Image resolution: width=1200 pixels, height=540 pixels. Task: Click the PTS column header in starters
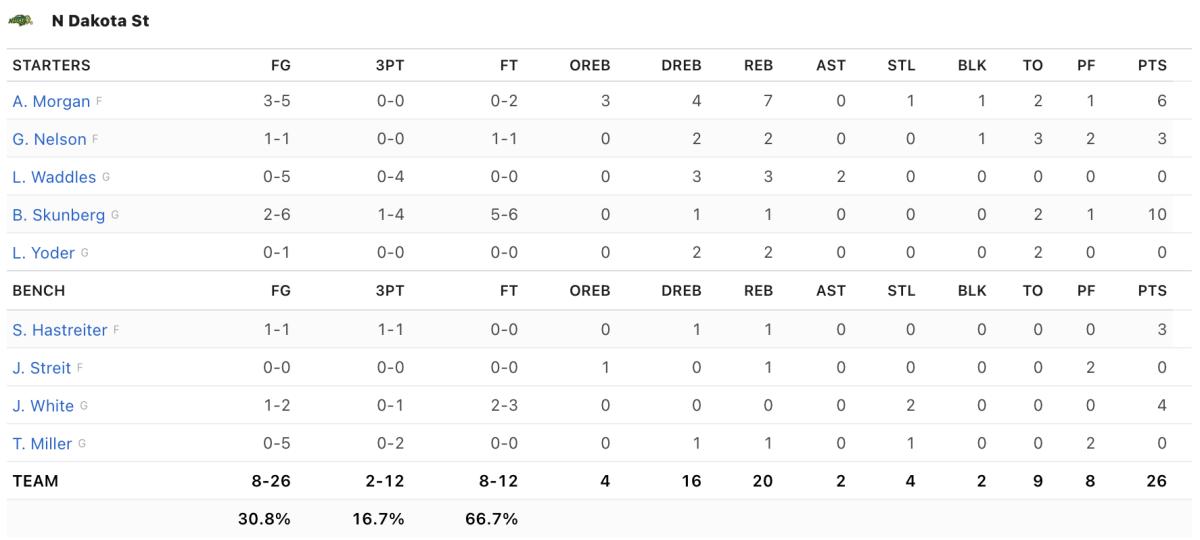coord(1152,66)
